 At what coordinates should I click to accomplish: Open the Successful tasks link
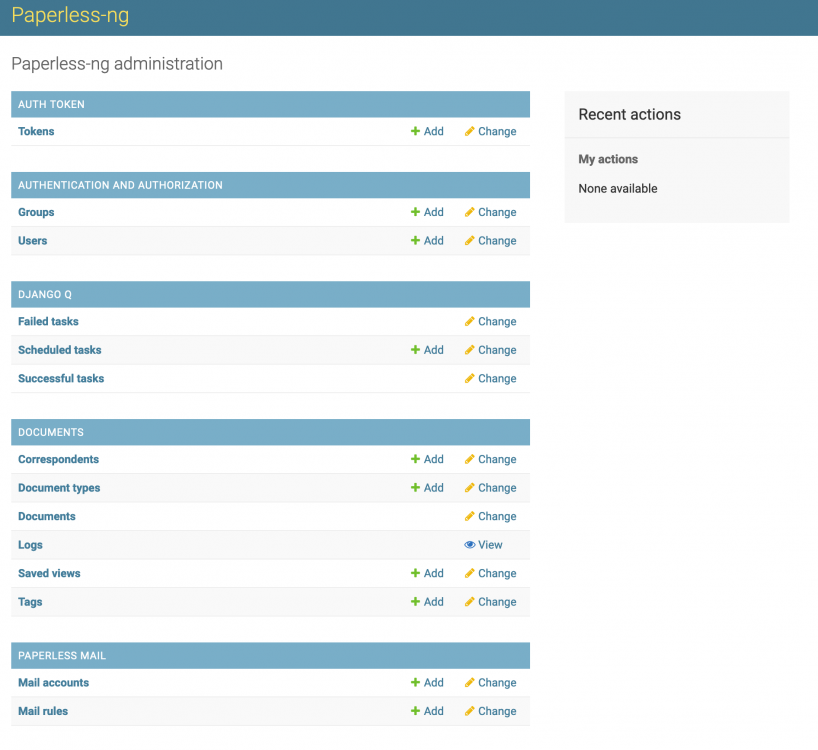coord(61,378)
